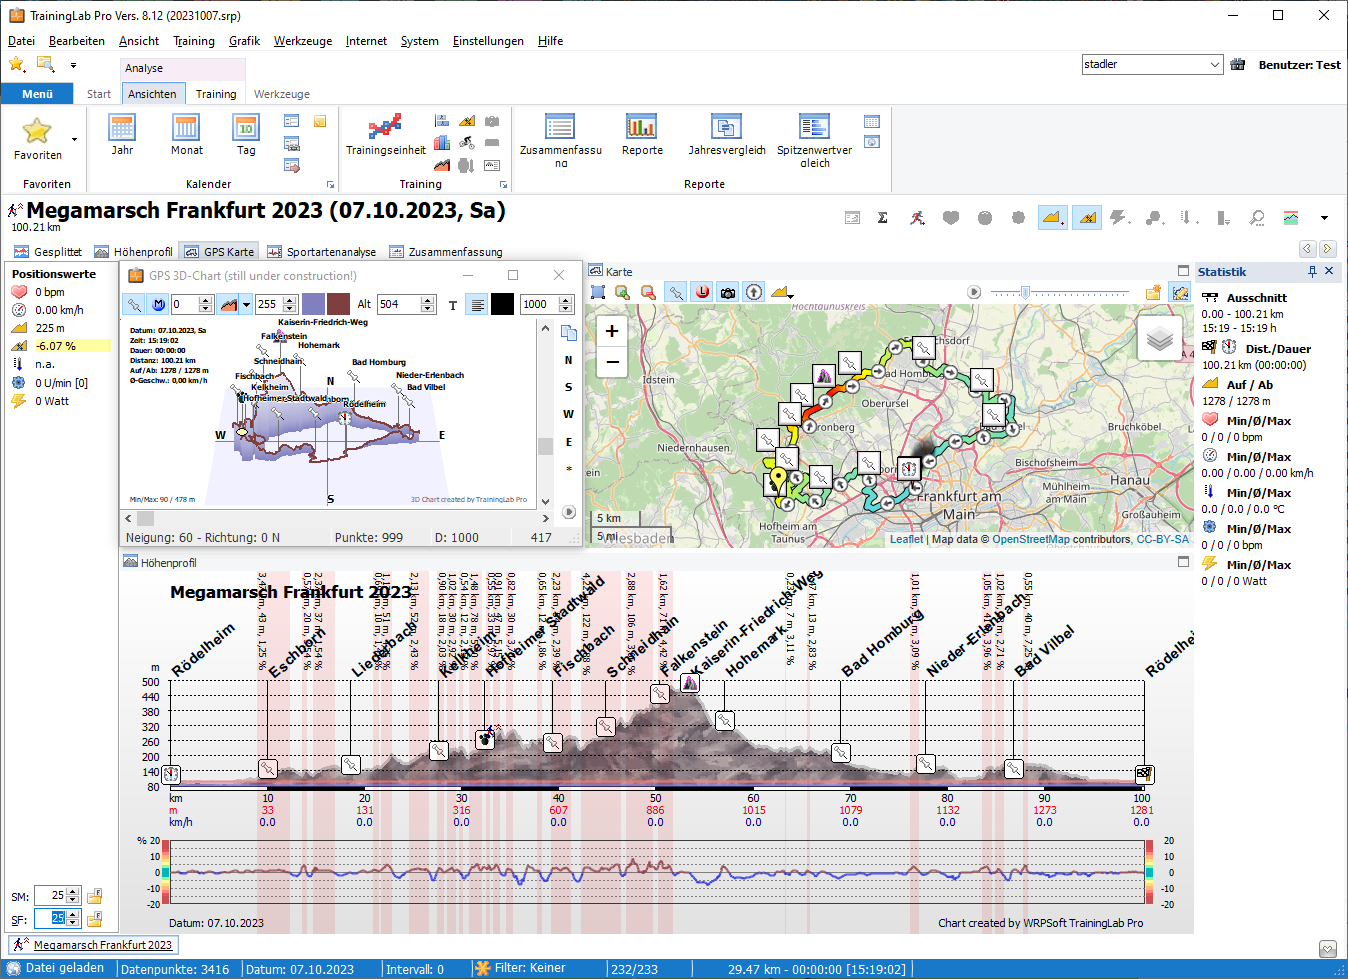Click the copy icon in 3D chart
The width and height of the screenshot is (1348, 979).
569,333
